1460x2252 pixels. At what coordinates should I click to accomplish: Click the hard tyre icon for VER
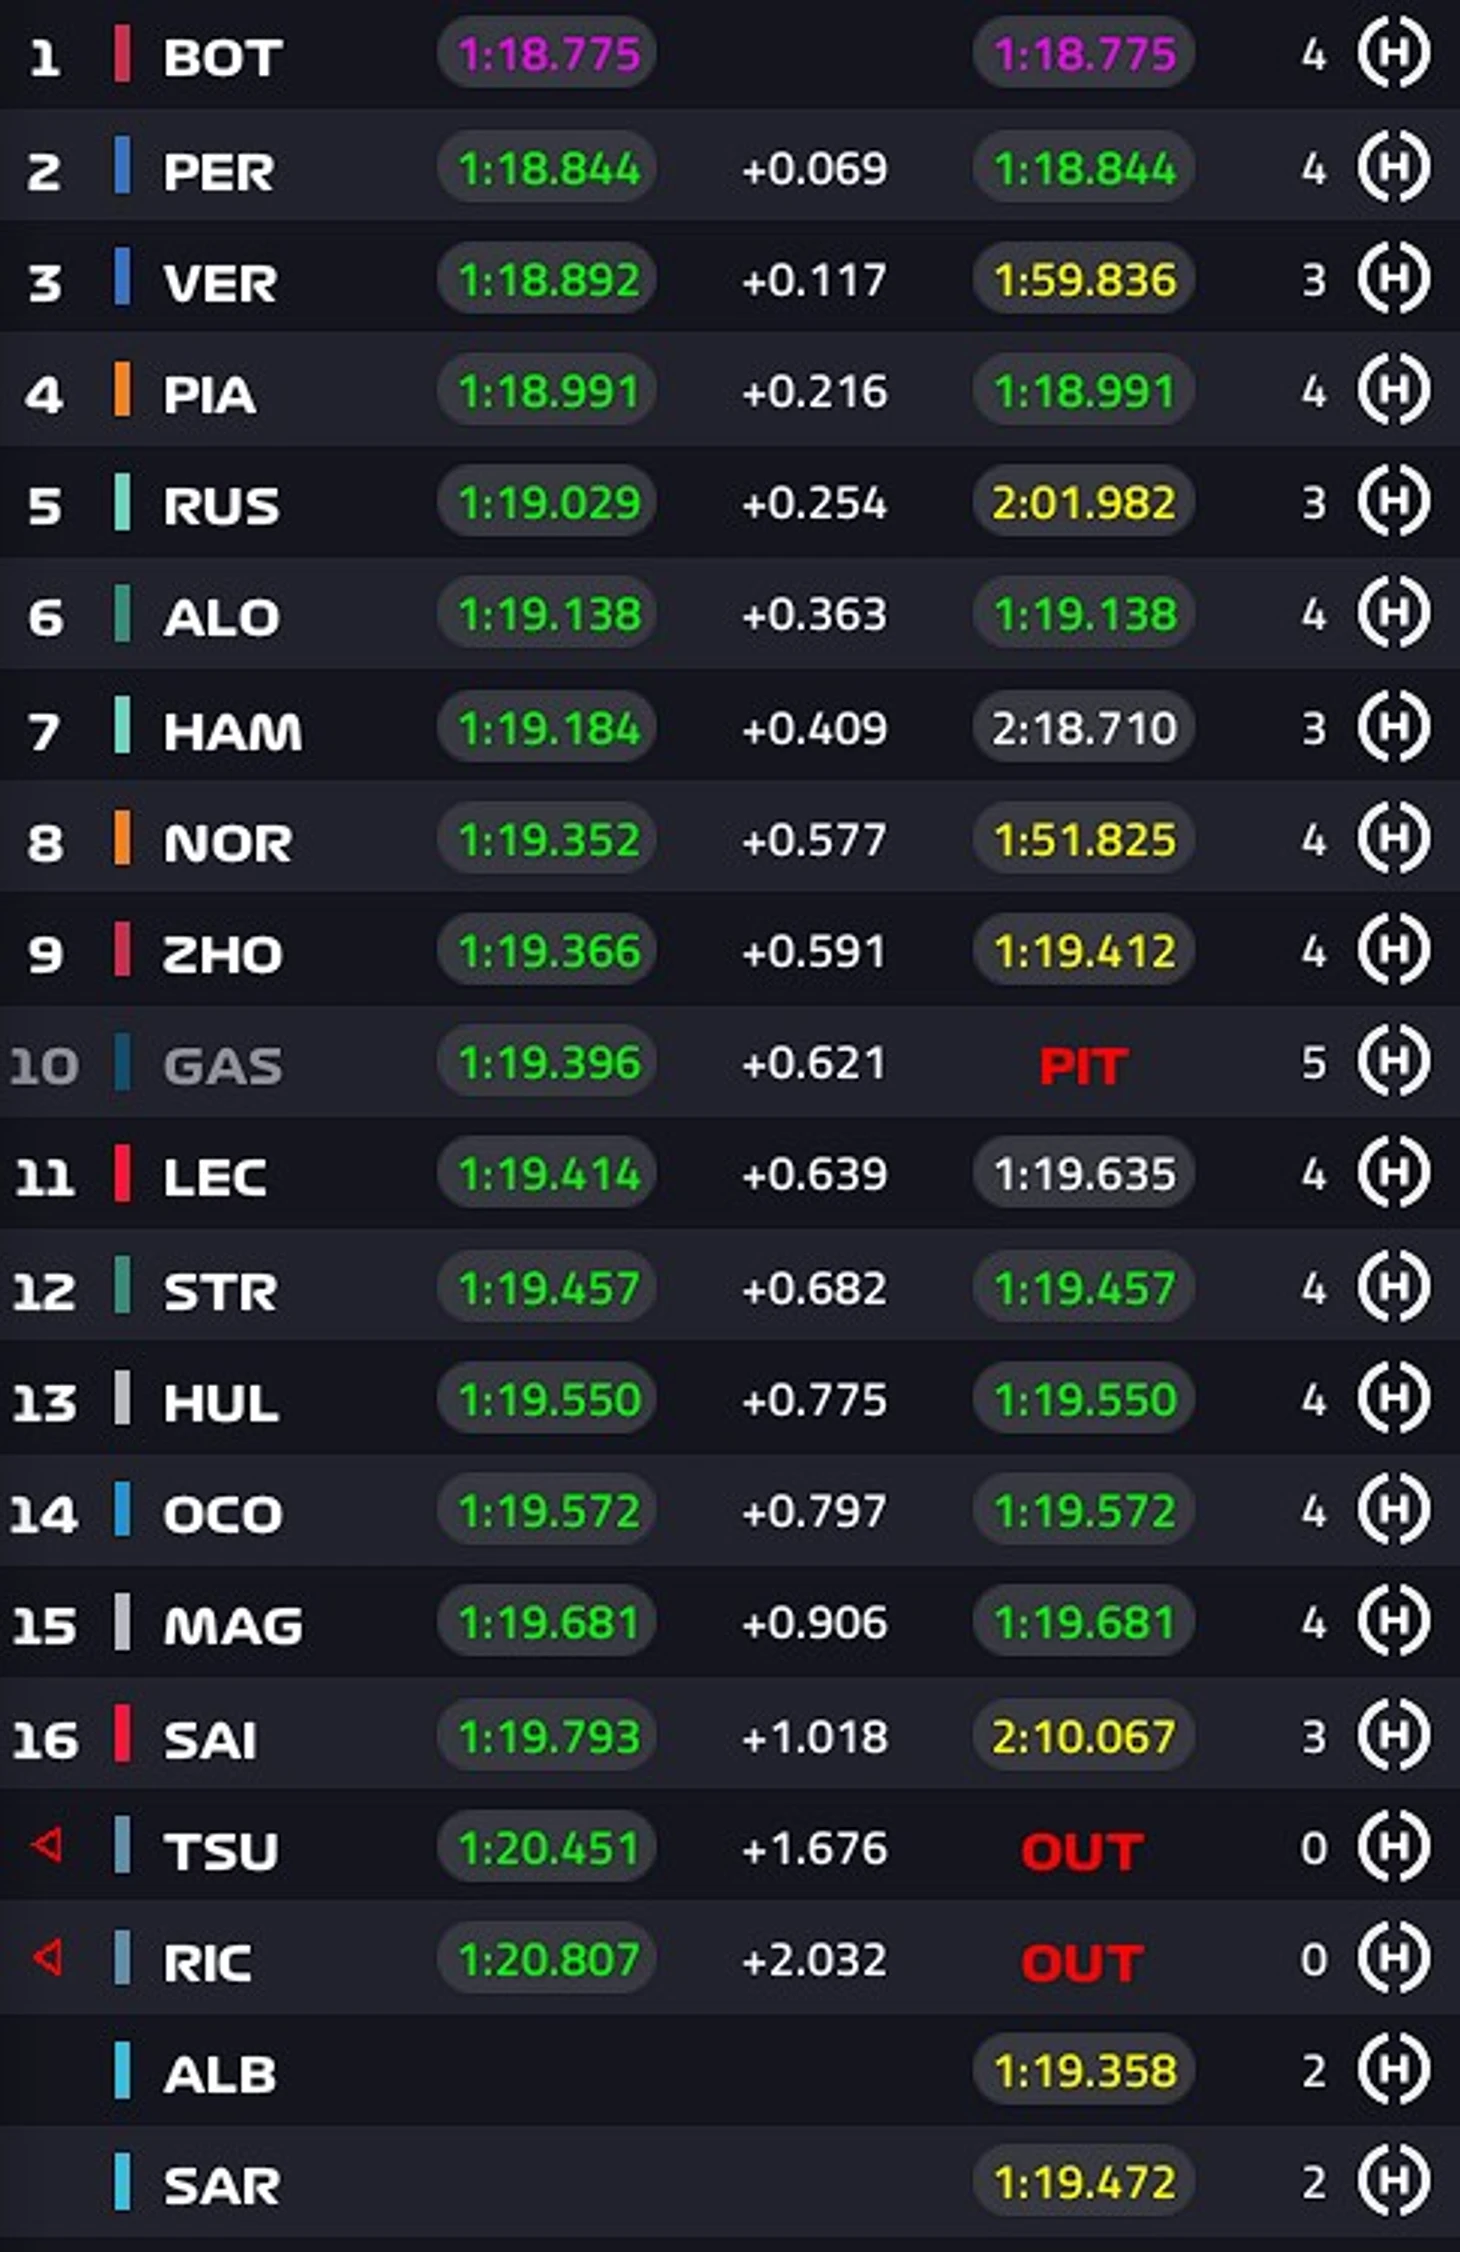point(1393,278)
